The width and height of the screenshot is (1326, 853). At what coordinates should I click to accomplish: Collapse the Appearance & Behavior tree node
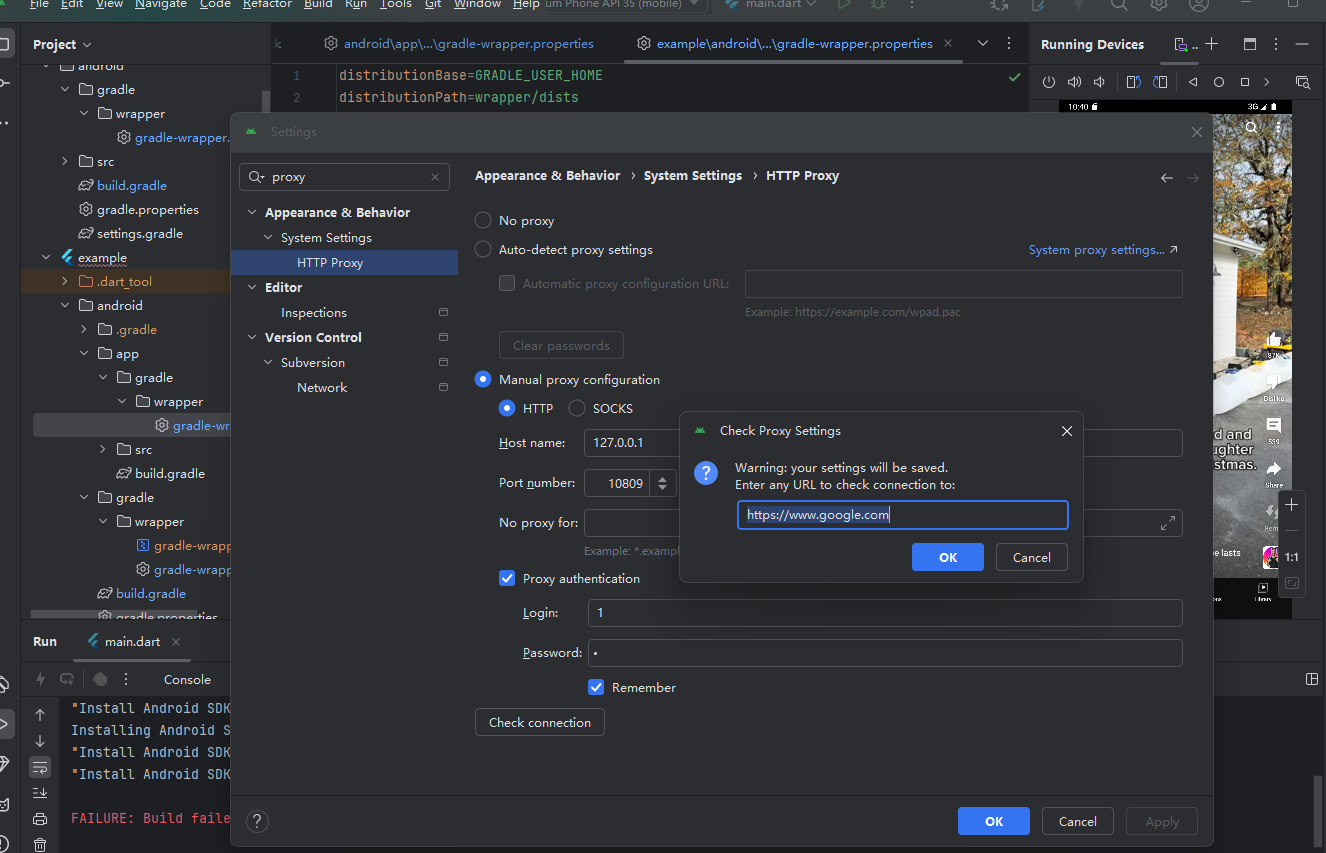coord(251,212)
